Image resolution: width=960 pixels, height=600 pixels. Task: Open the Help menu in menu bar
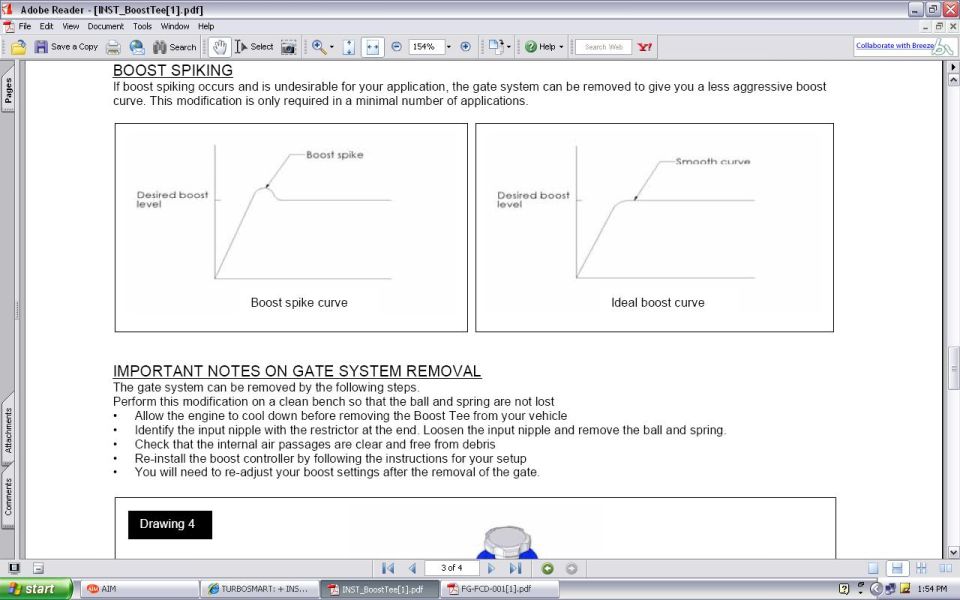pyautogui.click(x=206, y=26)
